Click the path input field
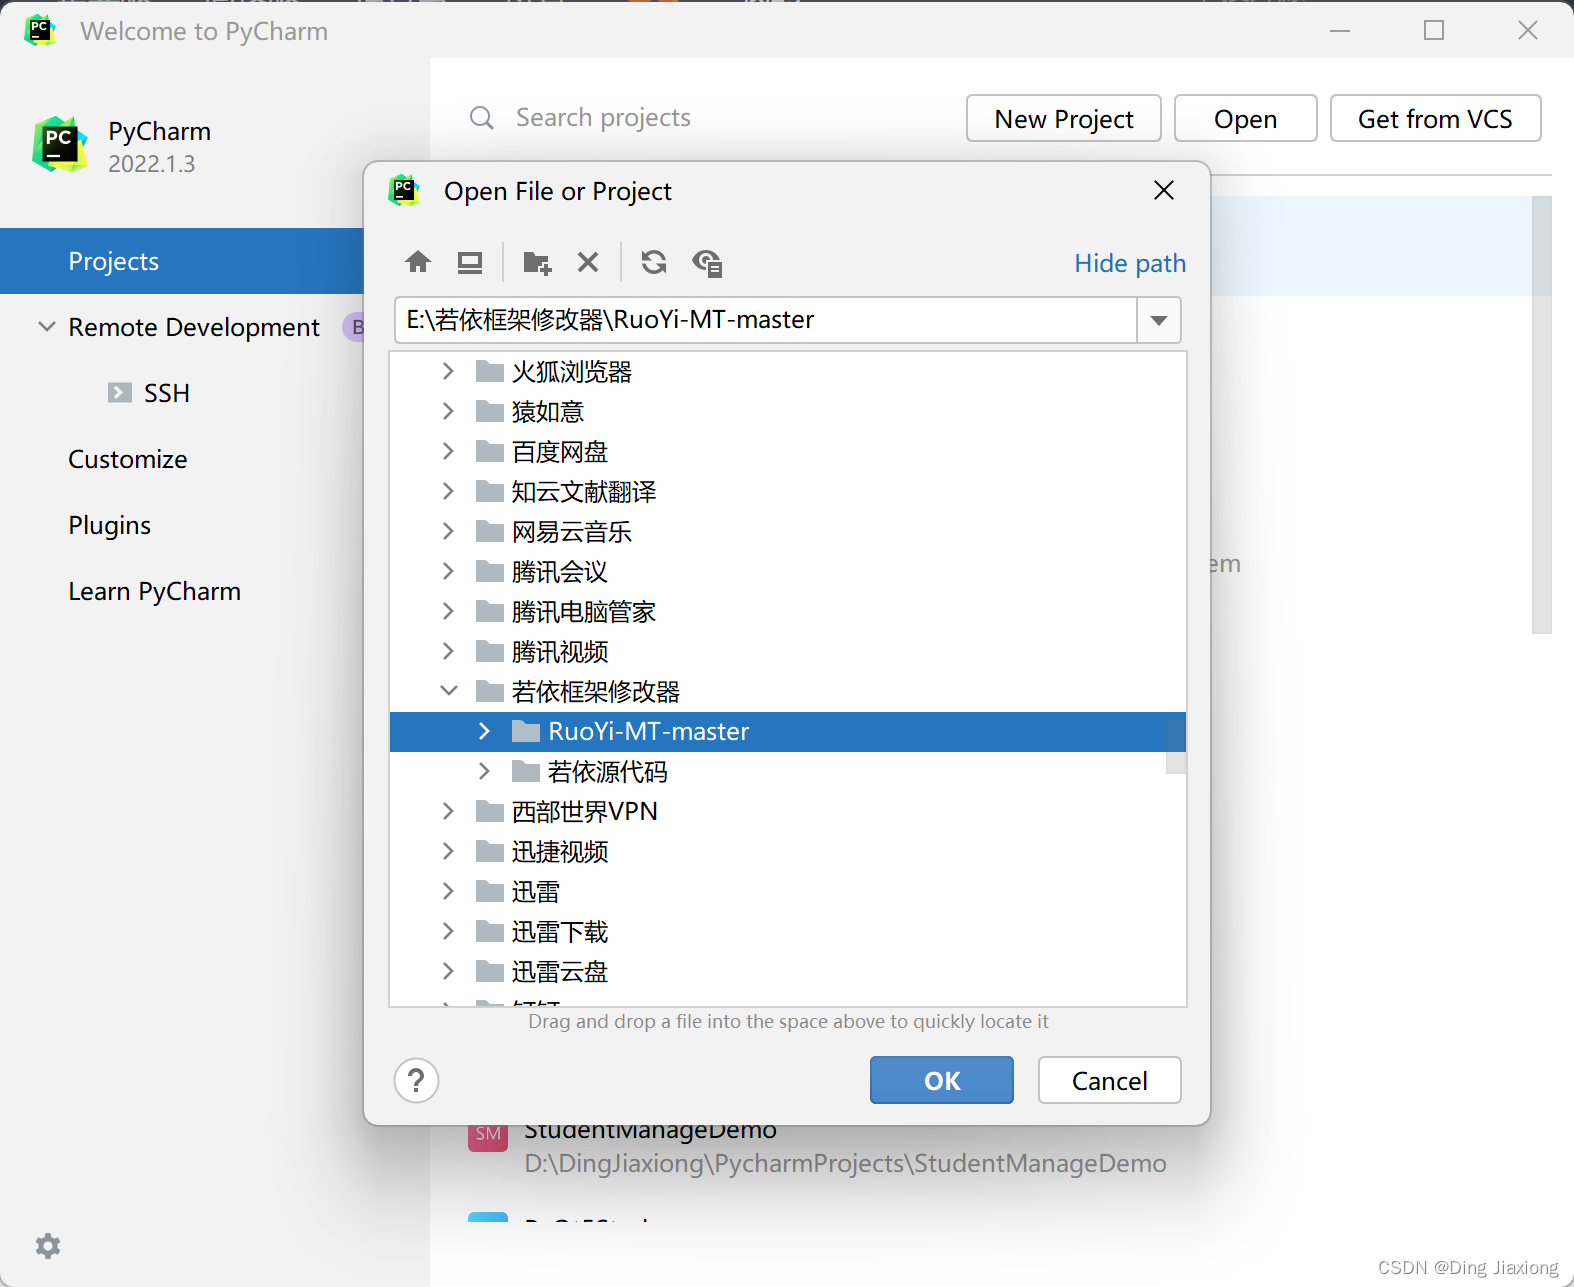This screenshot has width=1574, height=1287. click(766, 320)
